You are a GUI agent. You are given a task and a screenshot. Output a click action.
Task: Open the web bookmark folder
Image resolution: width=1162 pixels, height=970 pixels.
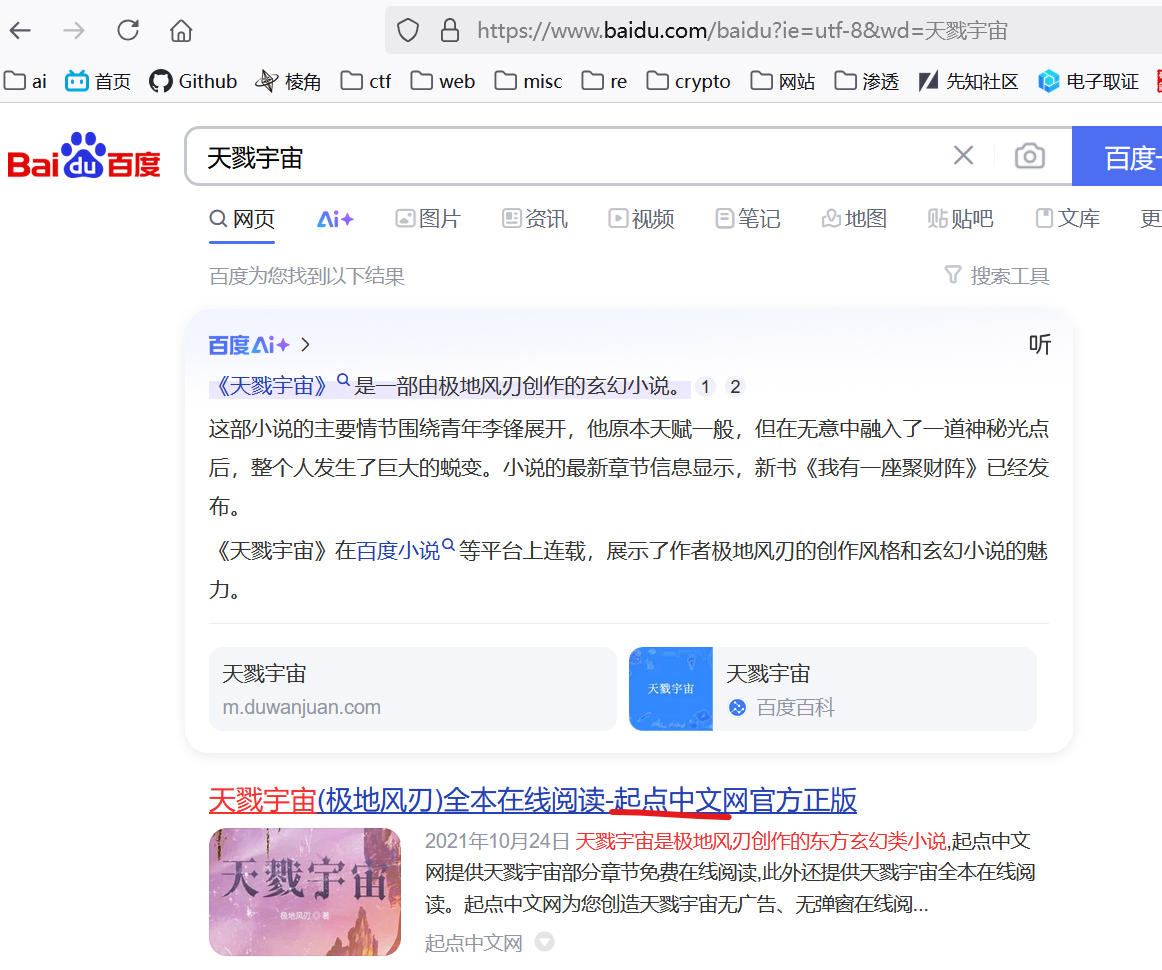tap(442, 81)
